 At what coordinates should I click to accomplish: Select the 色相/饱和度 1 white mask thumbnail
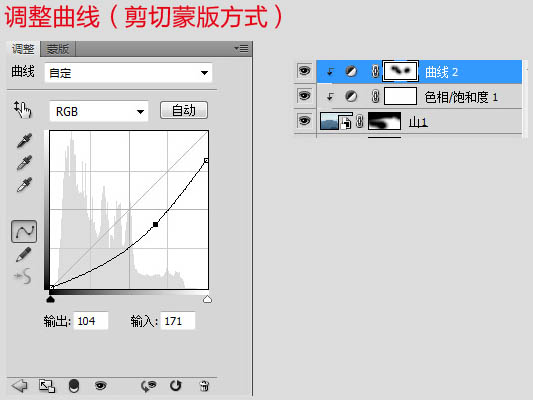(400, 96)
